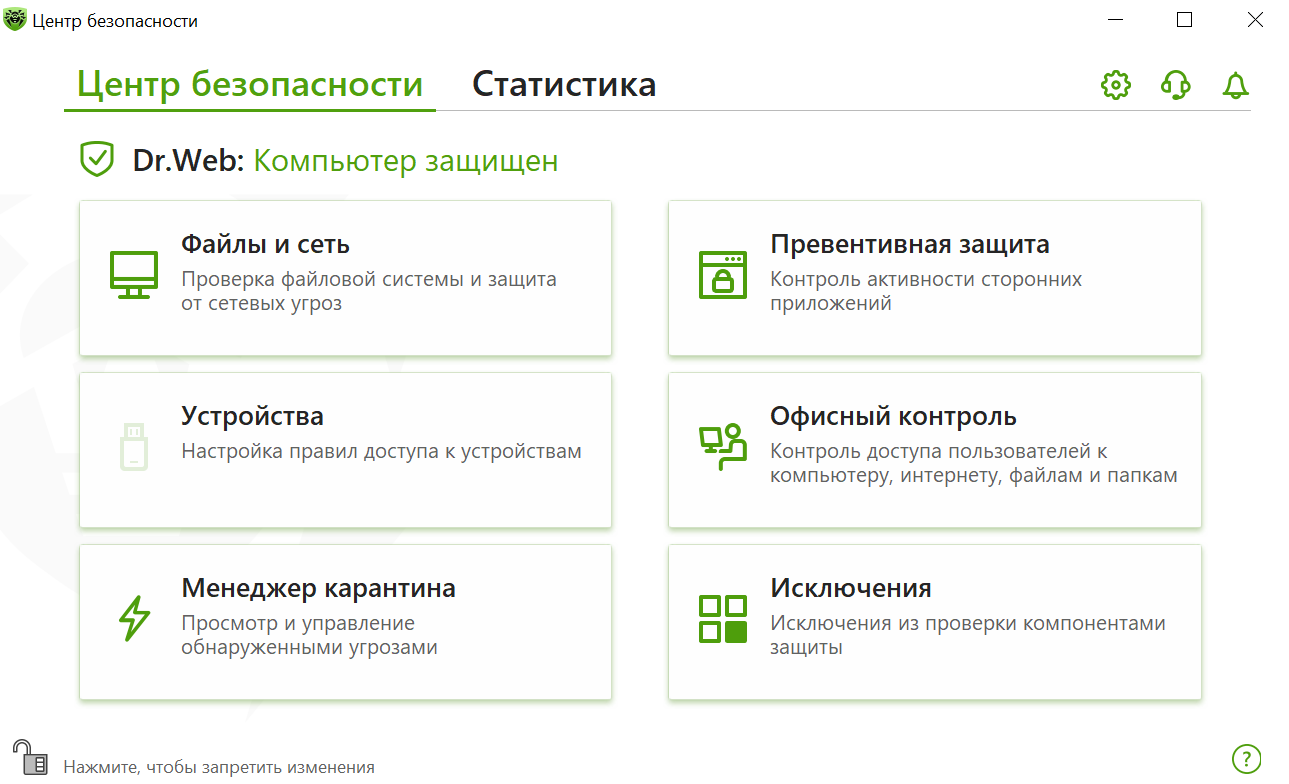Open the Файлы и сеть heading
The image size is (1289, 784).
tap(265, 244)
